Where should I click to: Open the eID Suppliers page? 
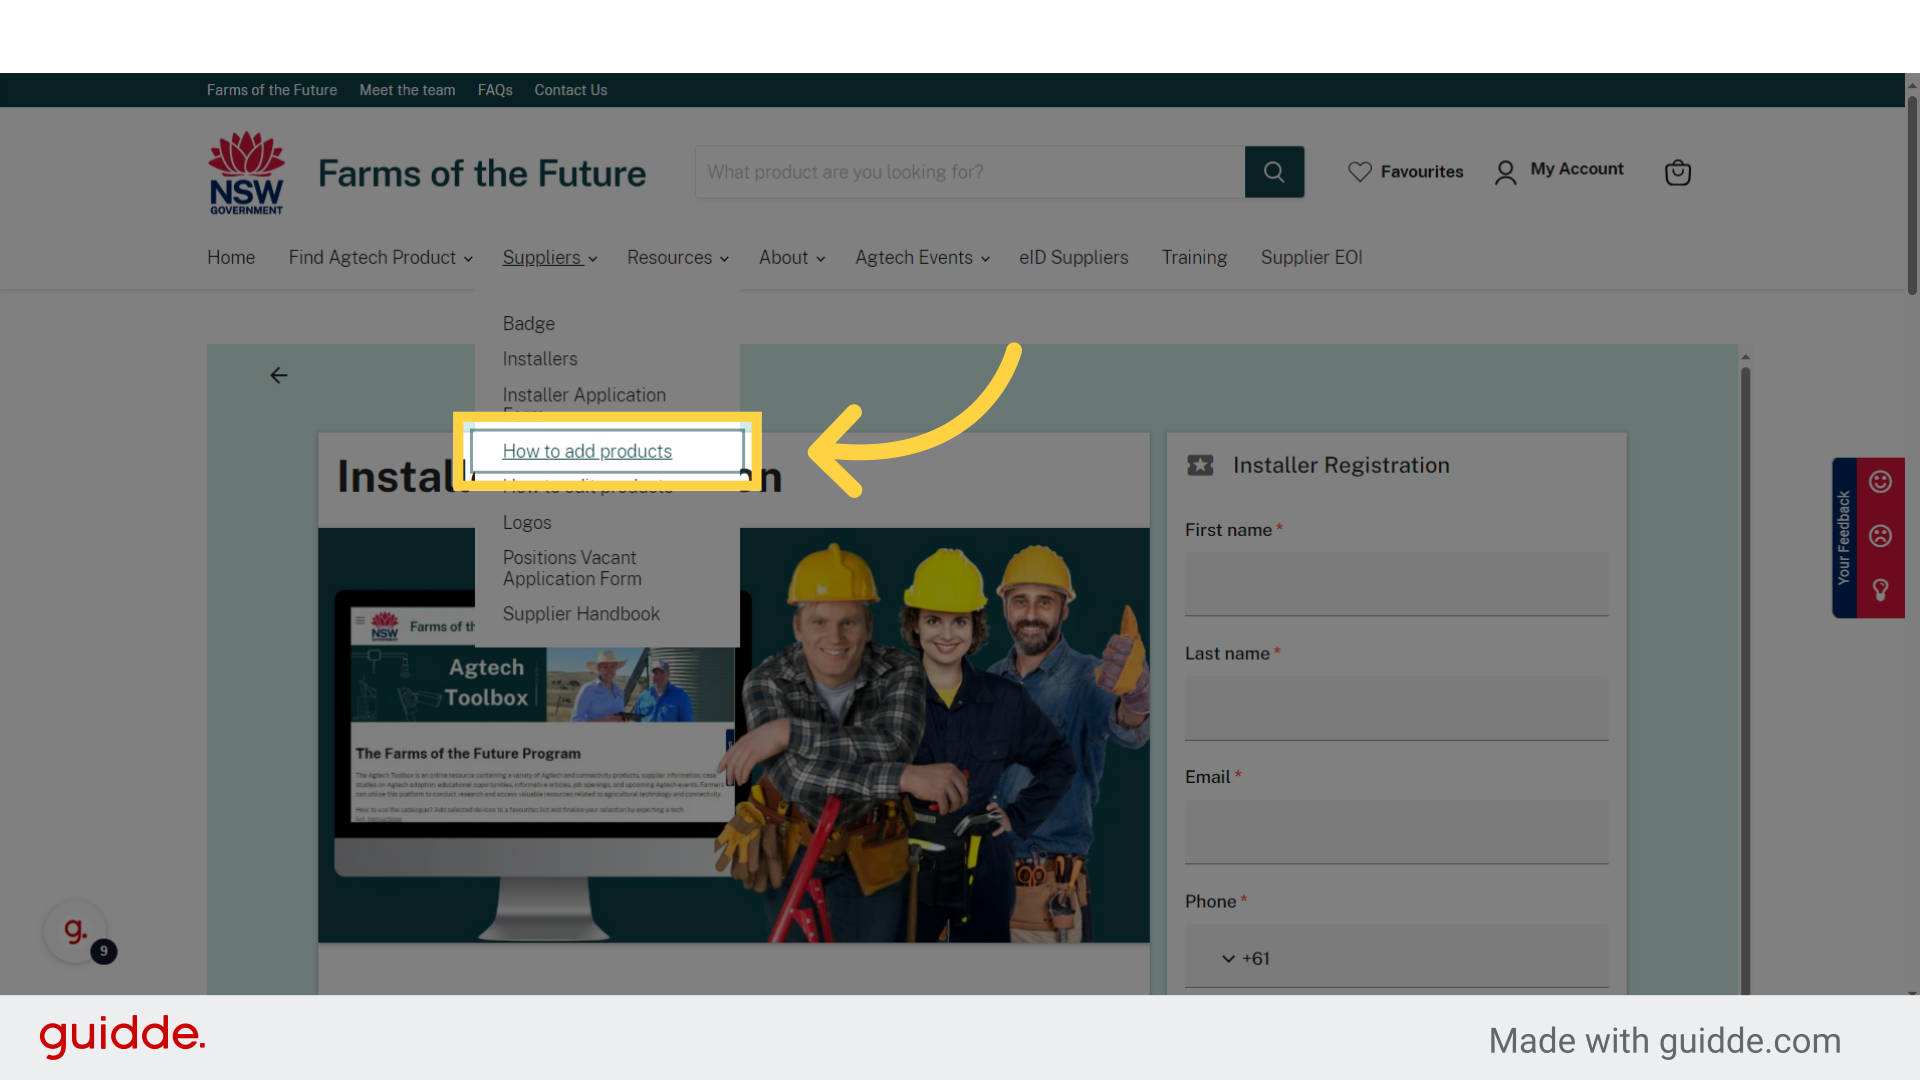coord(1073,257)
